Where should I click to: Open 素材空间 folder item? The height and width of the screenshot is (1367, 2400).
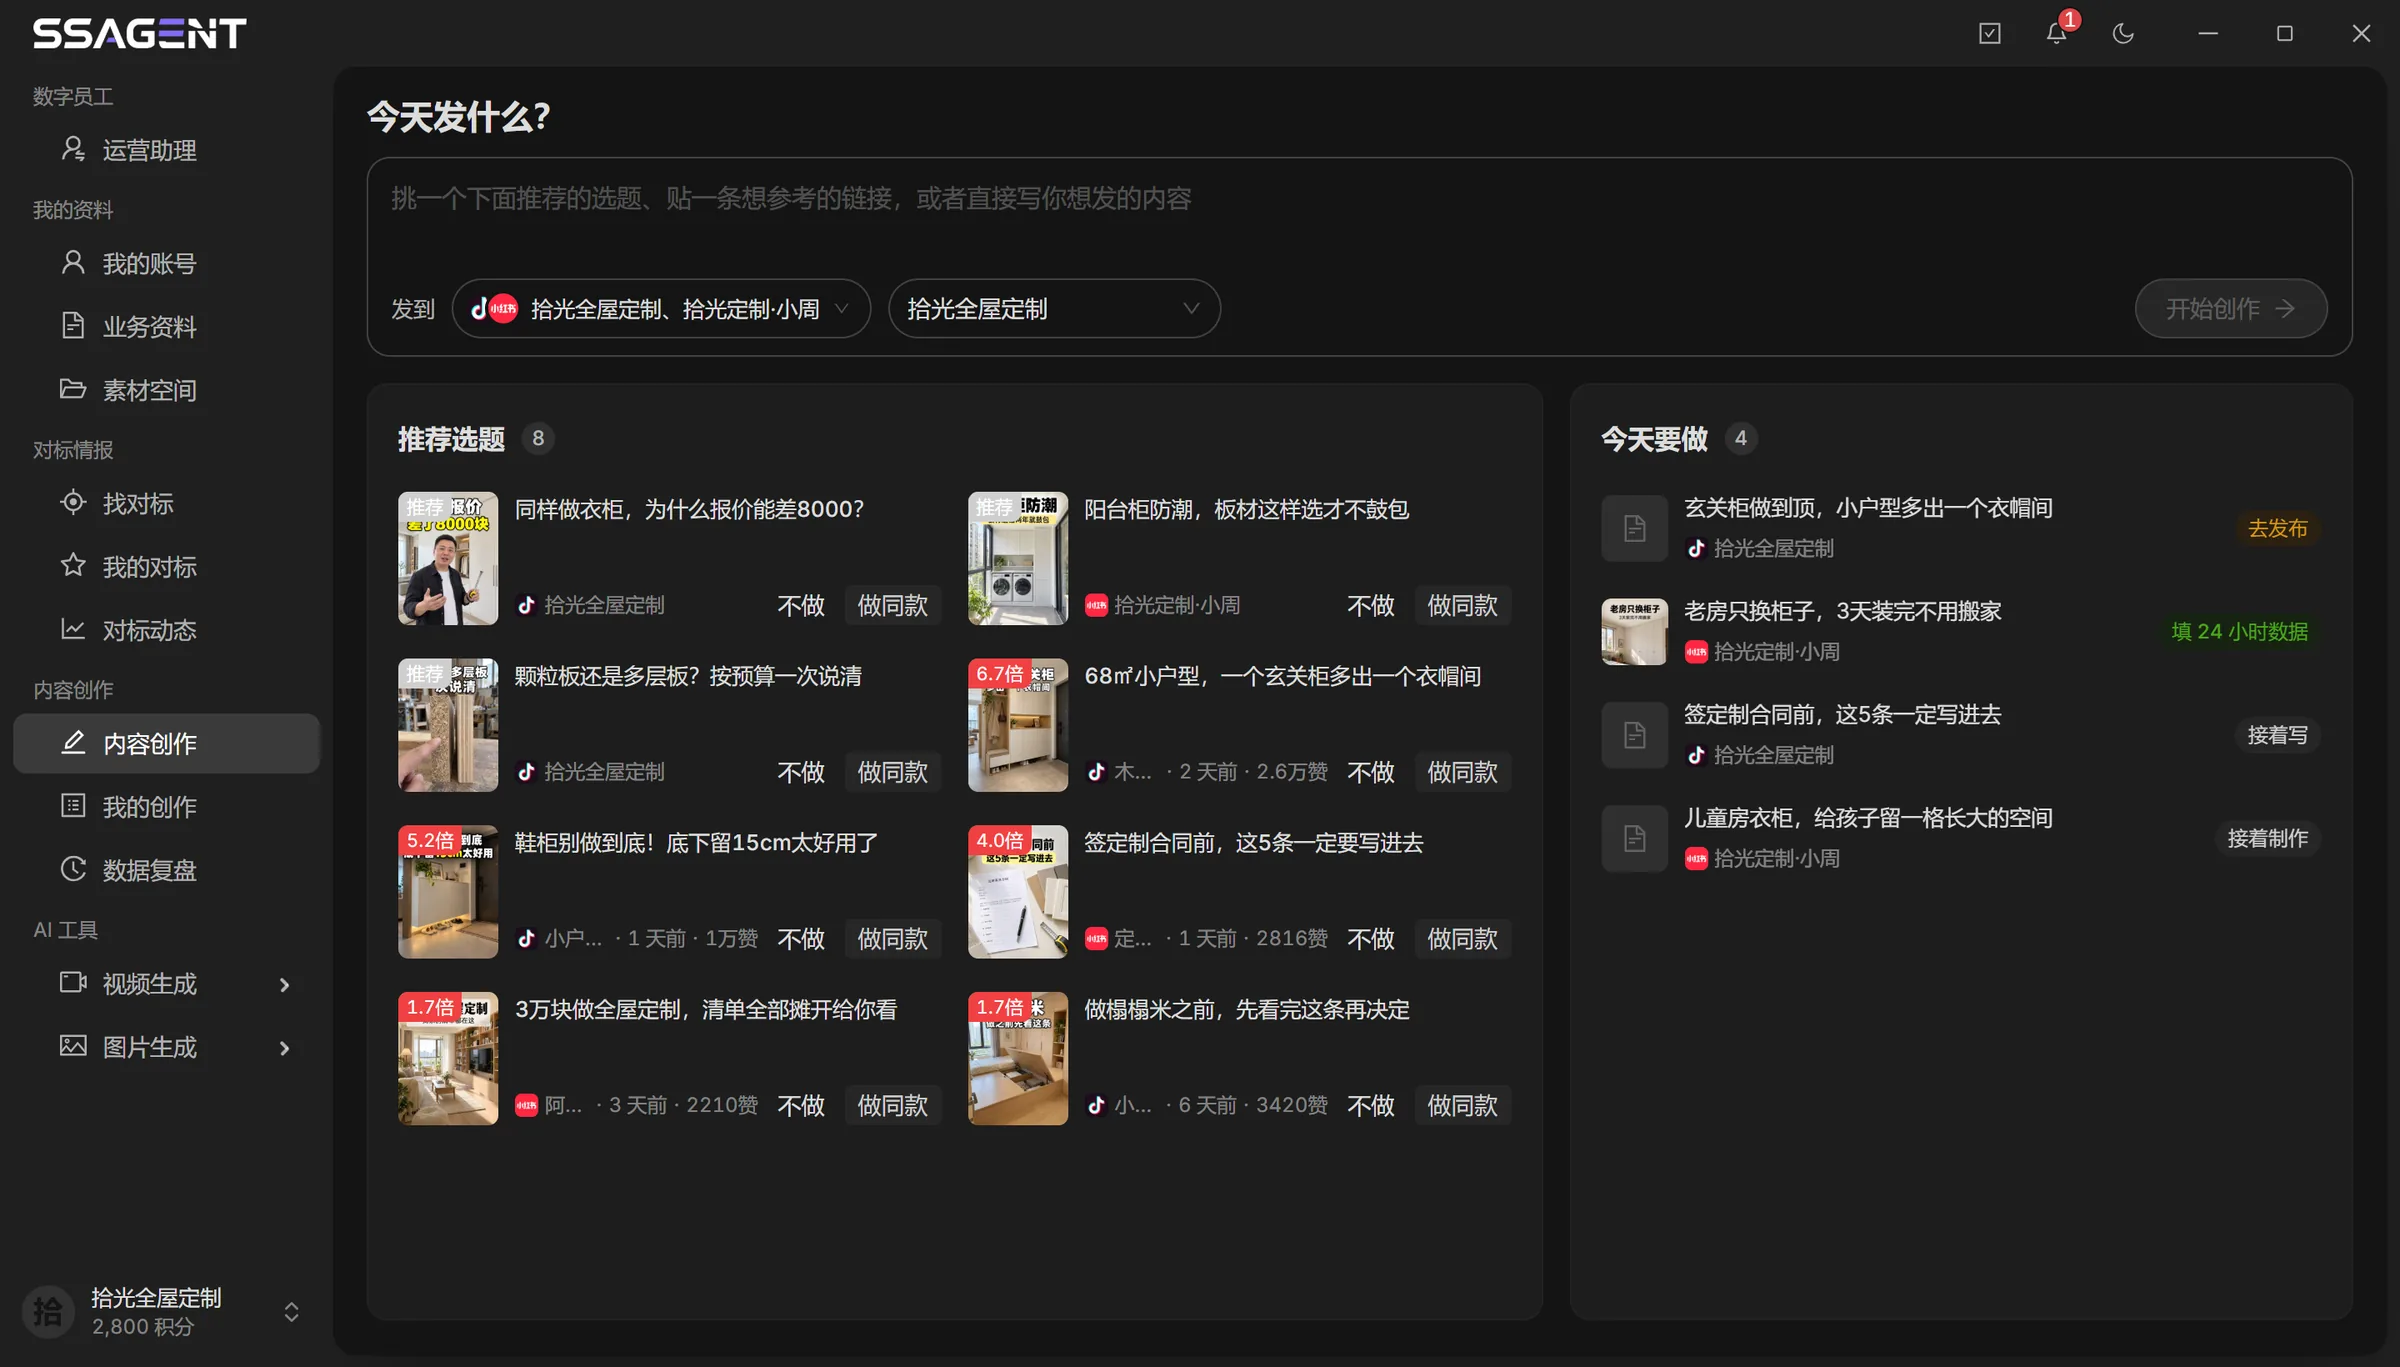[167, 390]
